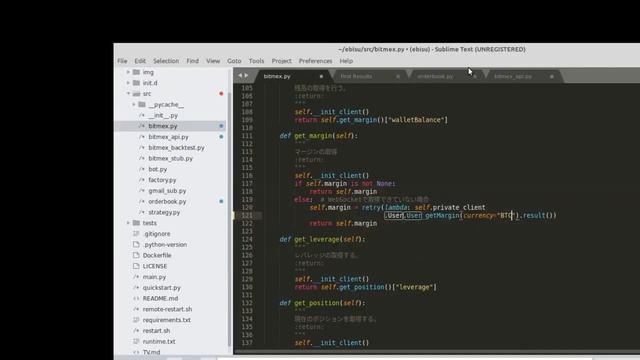Click the README.md markup file icon

point(136,298)
